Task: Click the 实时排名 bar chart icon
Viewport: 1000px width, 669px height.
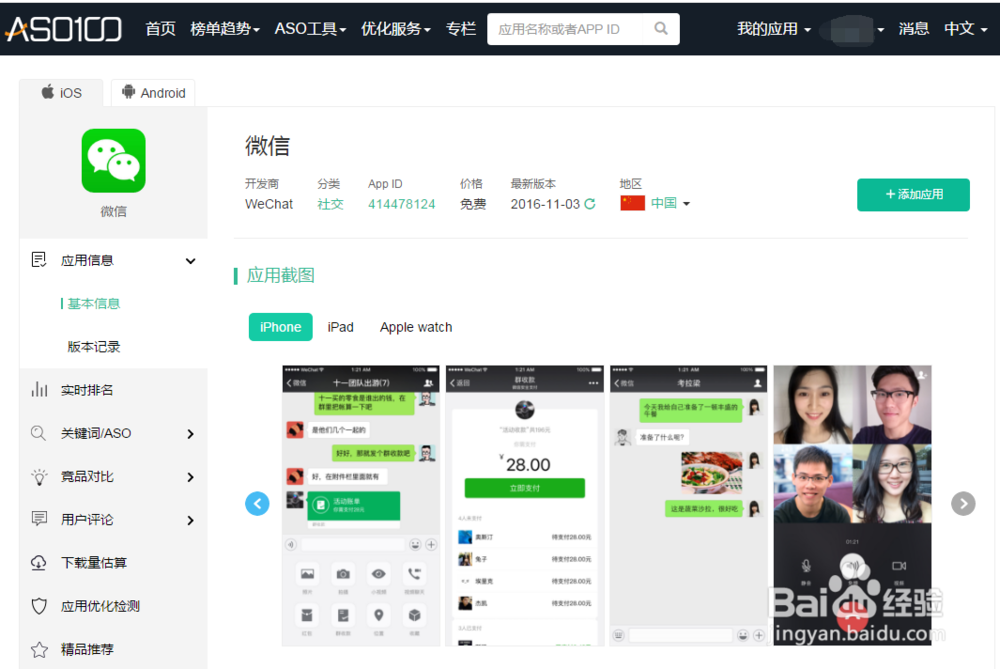Action: (x=39, y=390)
